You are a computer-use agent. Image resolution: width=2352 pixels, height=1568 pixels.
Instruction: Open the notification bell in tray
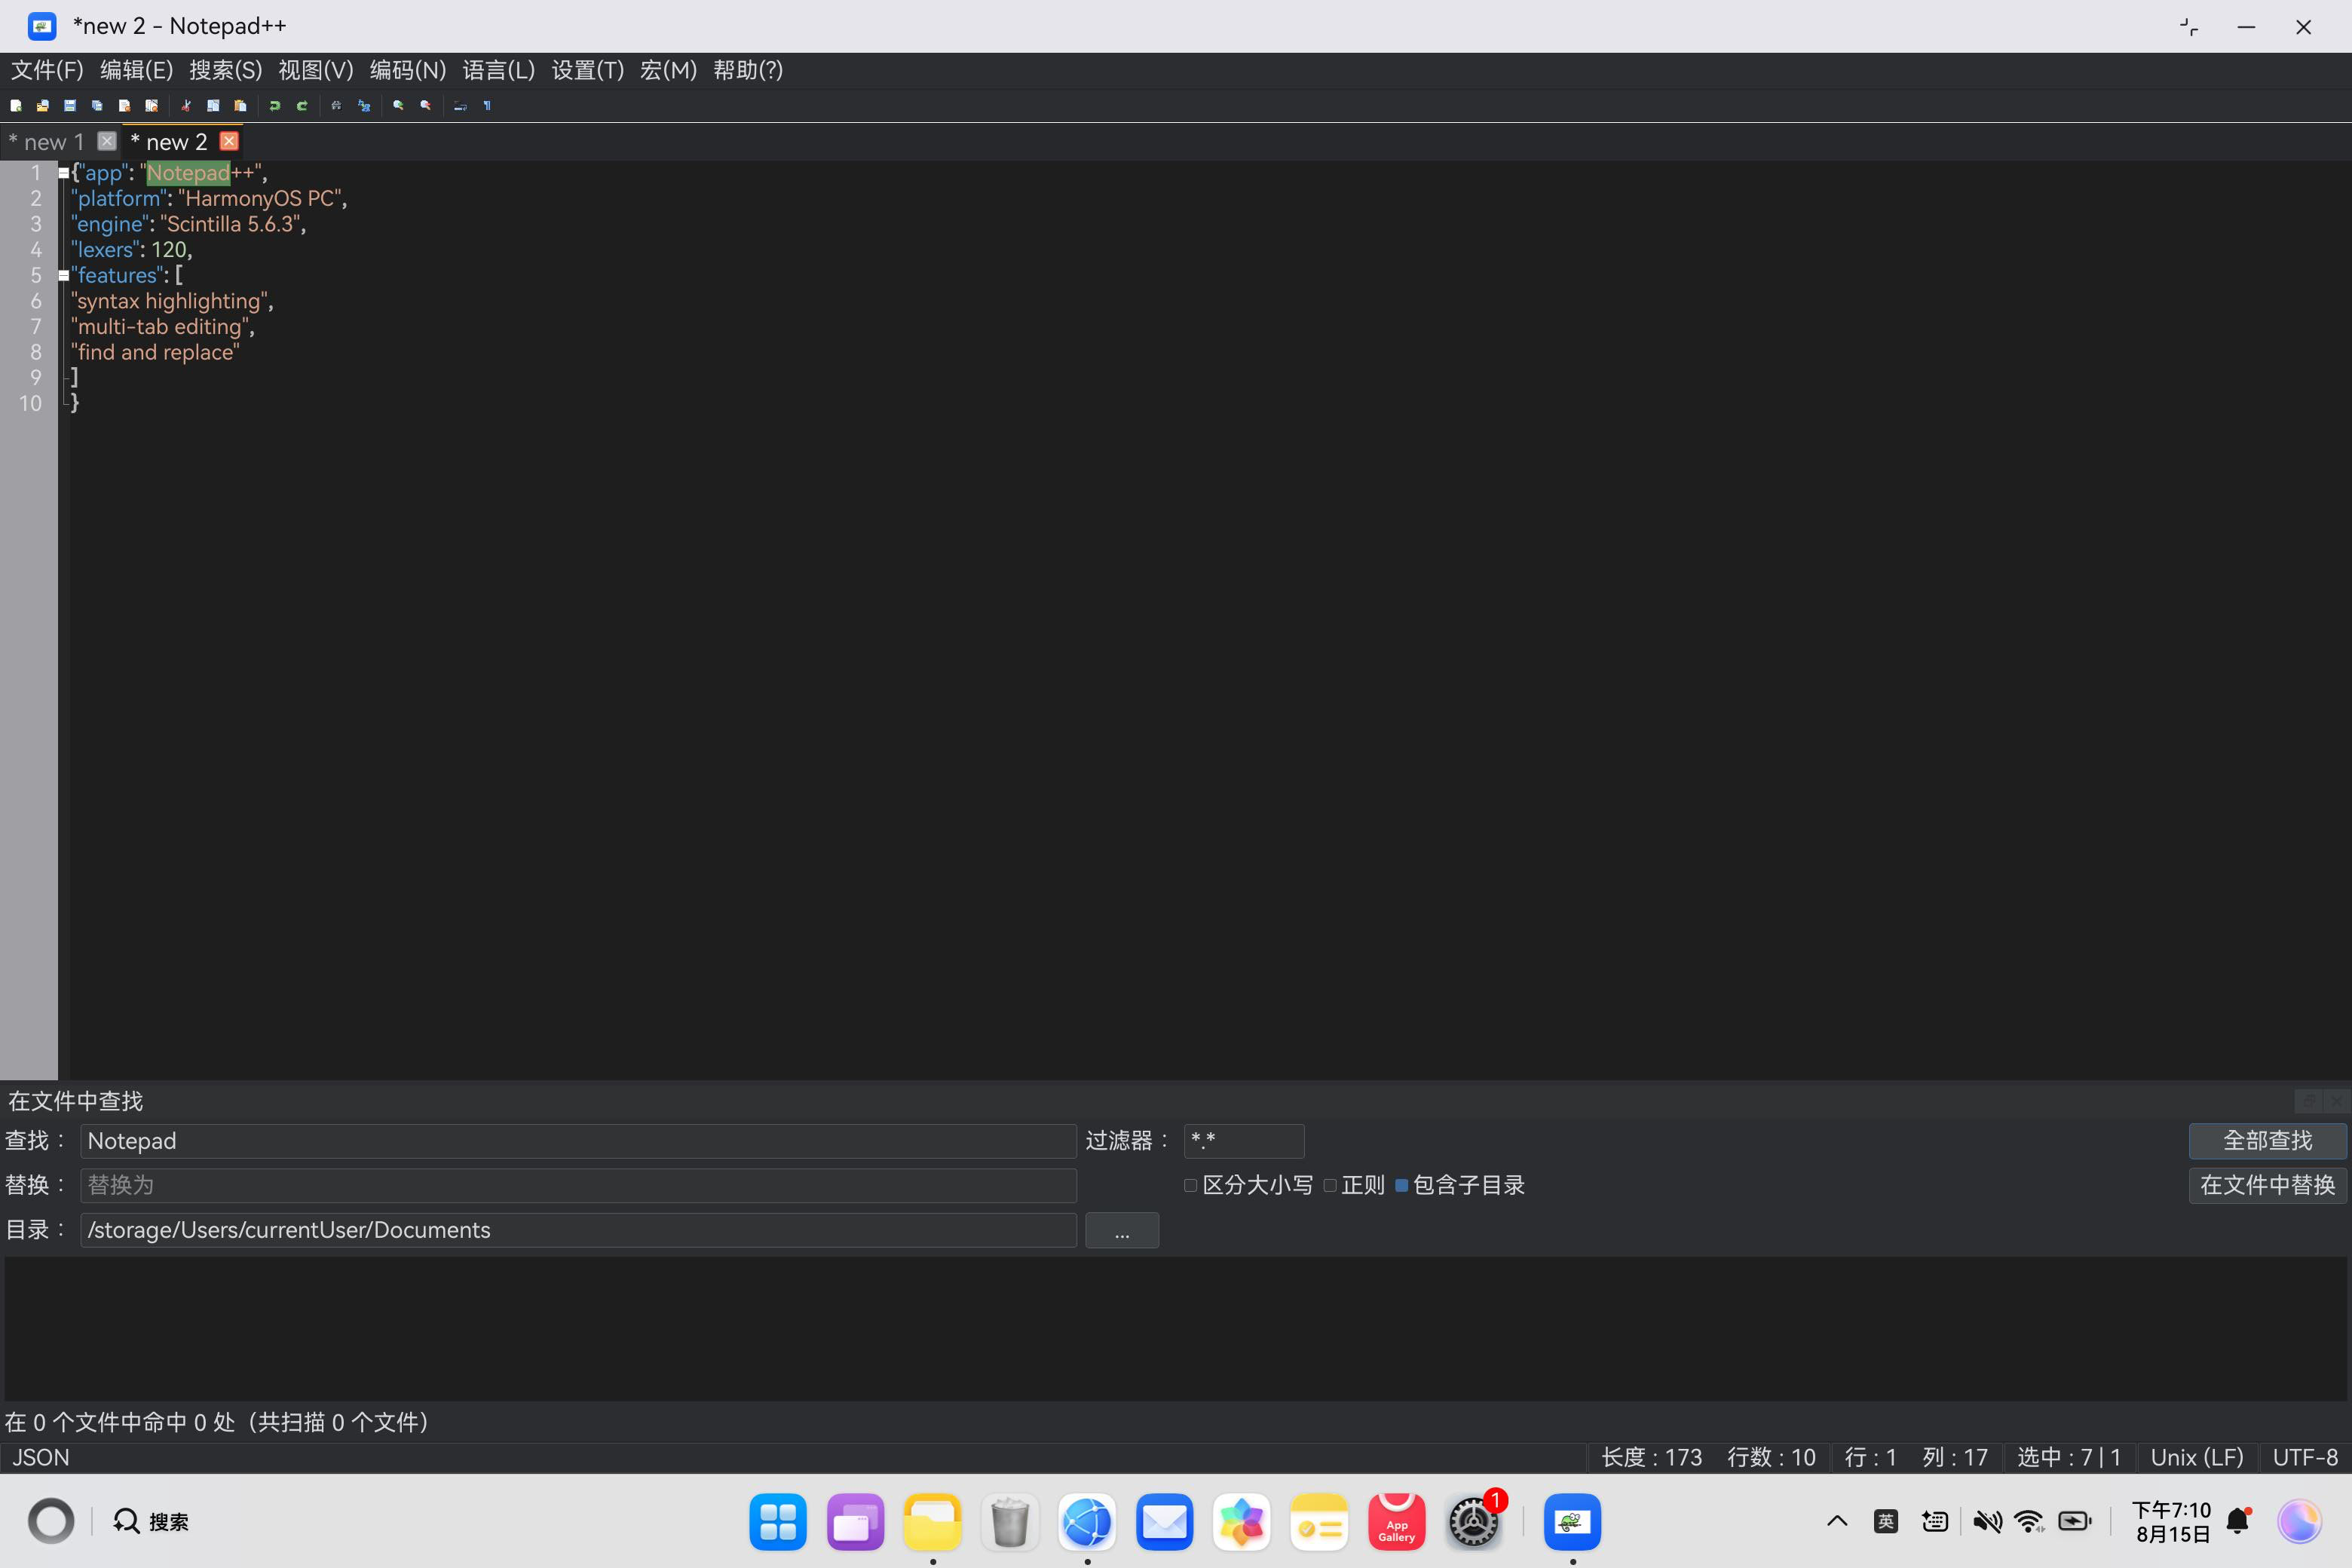pos(2238,1522)
